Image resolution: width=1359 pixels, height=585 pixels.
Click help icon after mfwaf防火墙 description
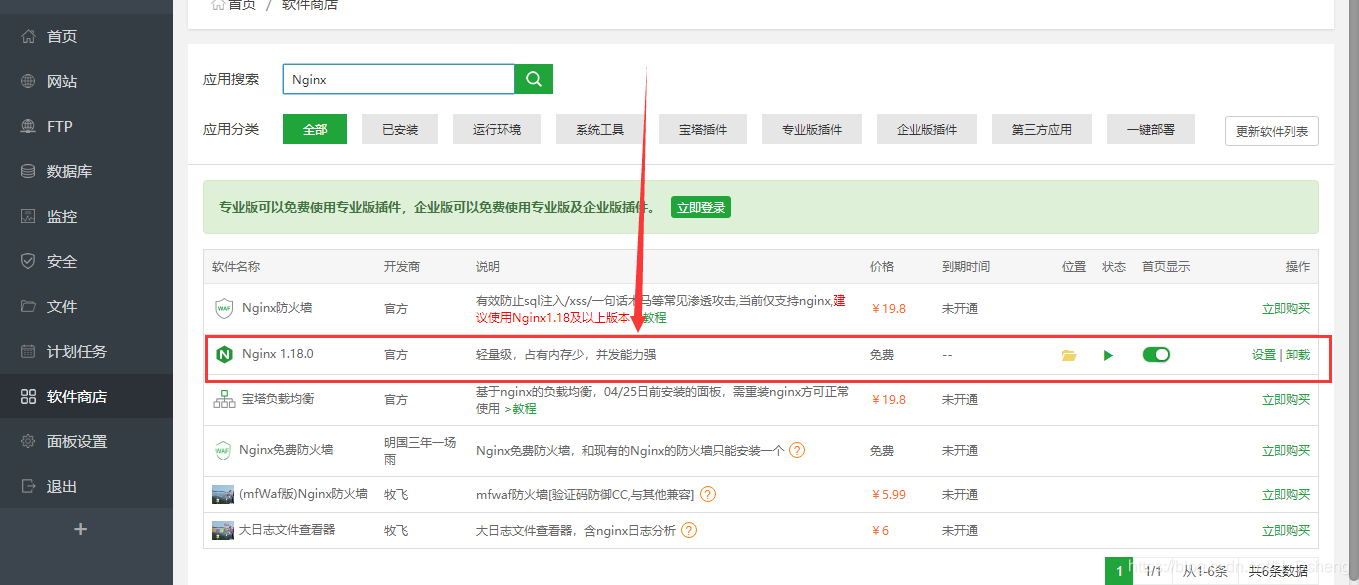click(x=708, y=494)
